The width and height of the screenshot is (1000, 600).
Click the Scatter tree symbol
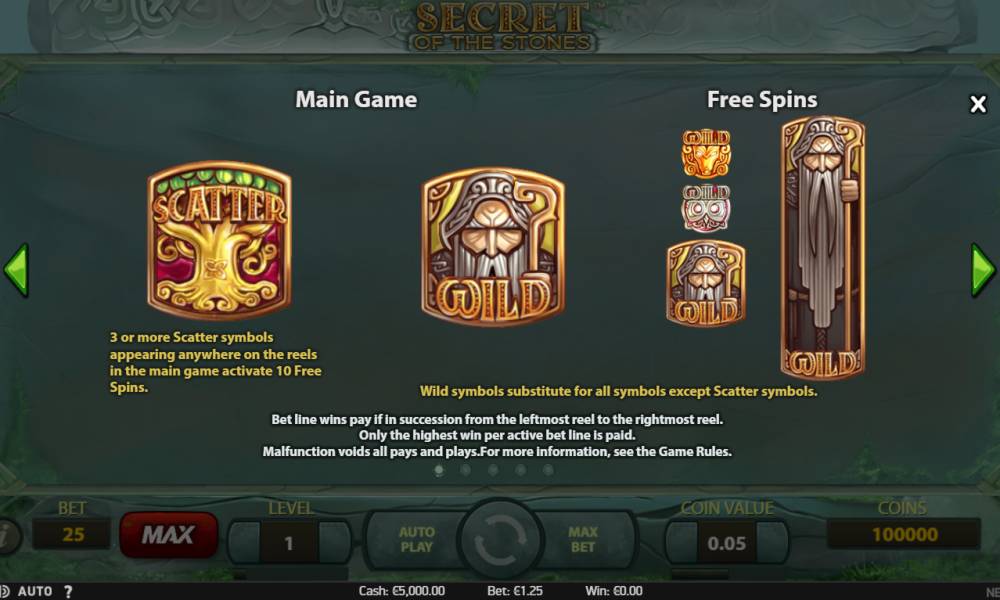[x=219, y=240]
